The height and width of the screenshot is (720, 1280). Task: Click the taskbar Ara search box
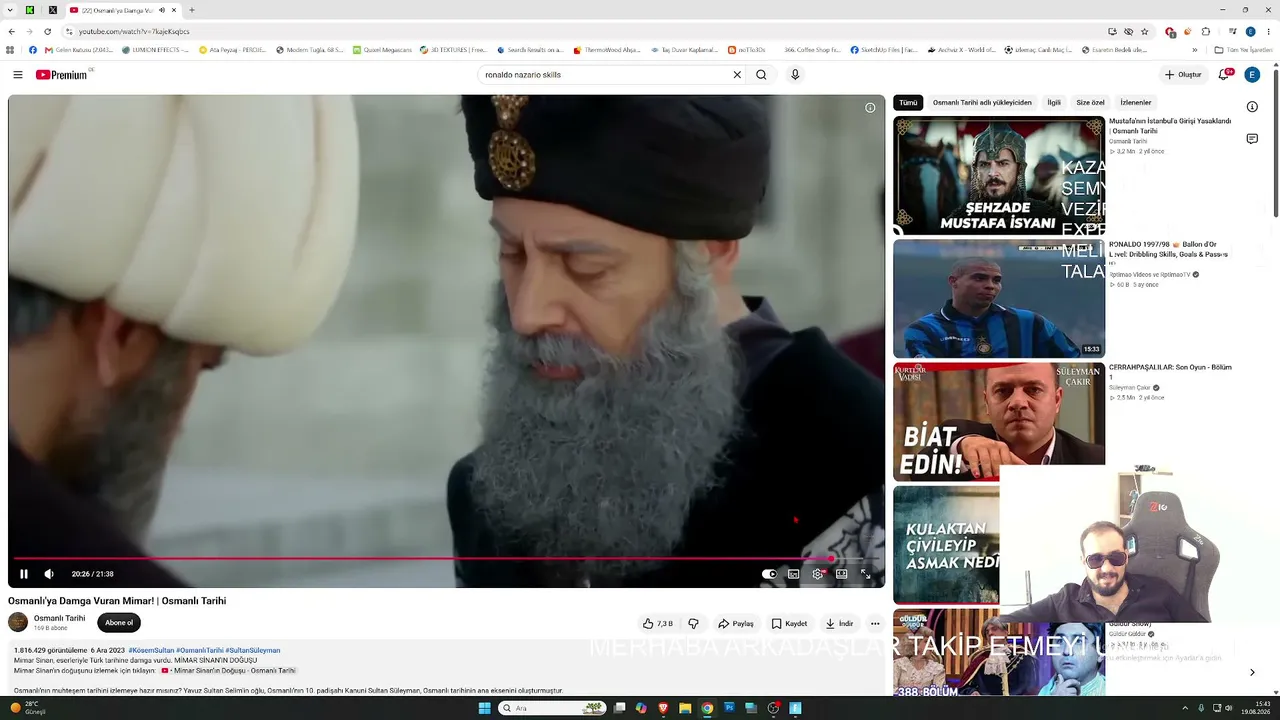click(x=552, y=708)
